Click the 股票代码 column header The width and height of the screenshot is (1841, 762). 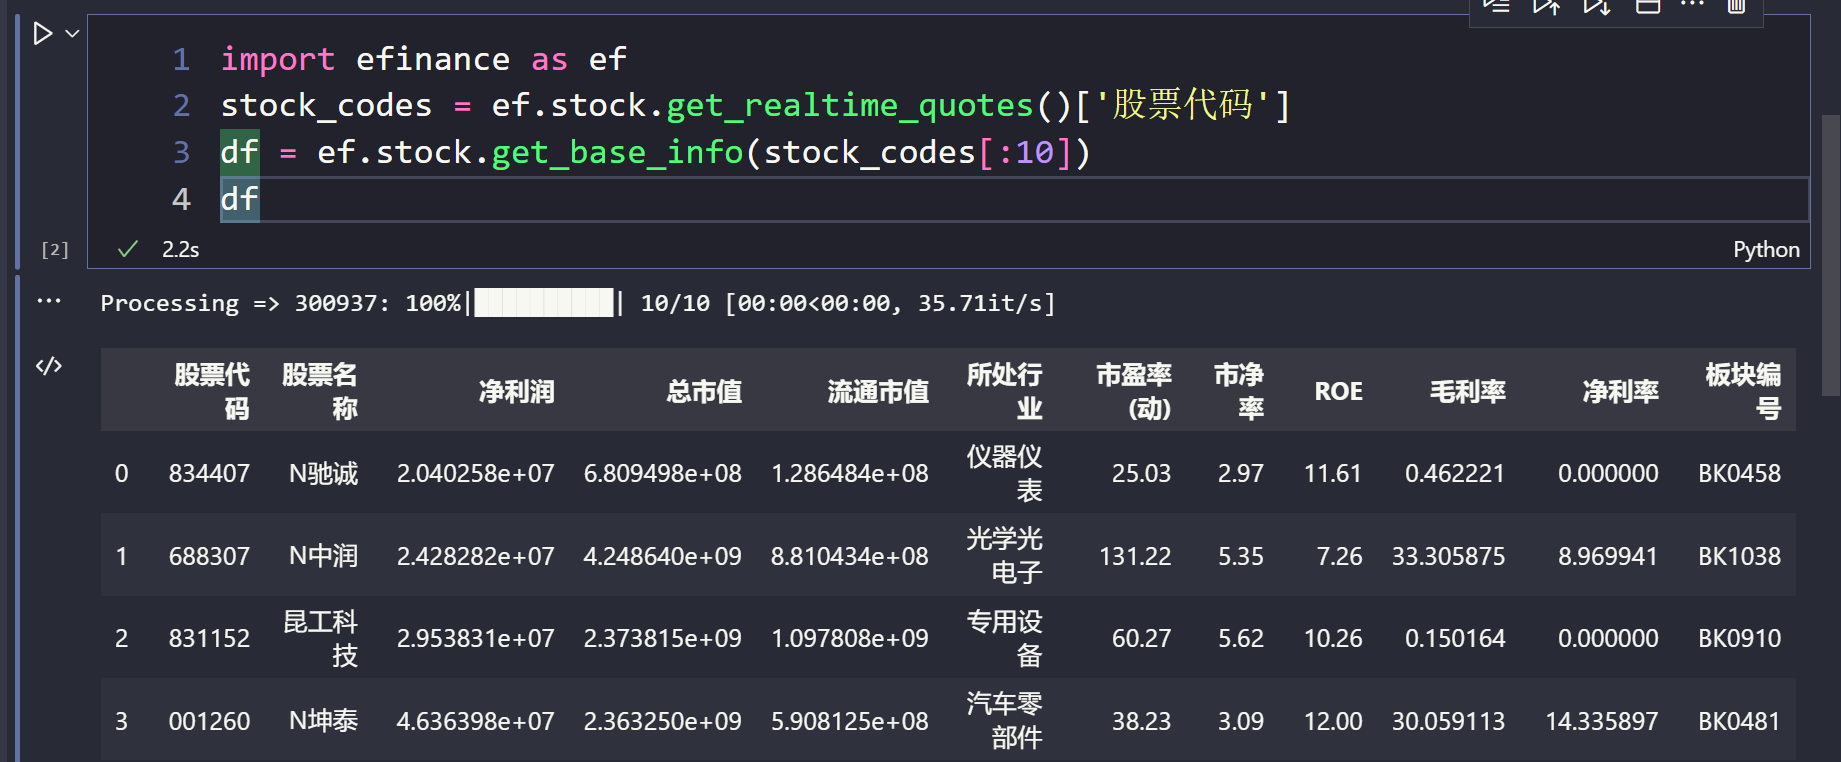click(x=212, y=391)
